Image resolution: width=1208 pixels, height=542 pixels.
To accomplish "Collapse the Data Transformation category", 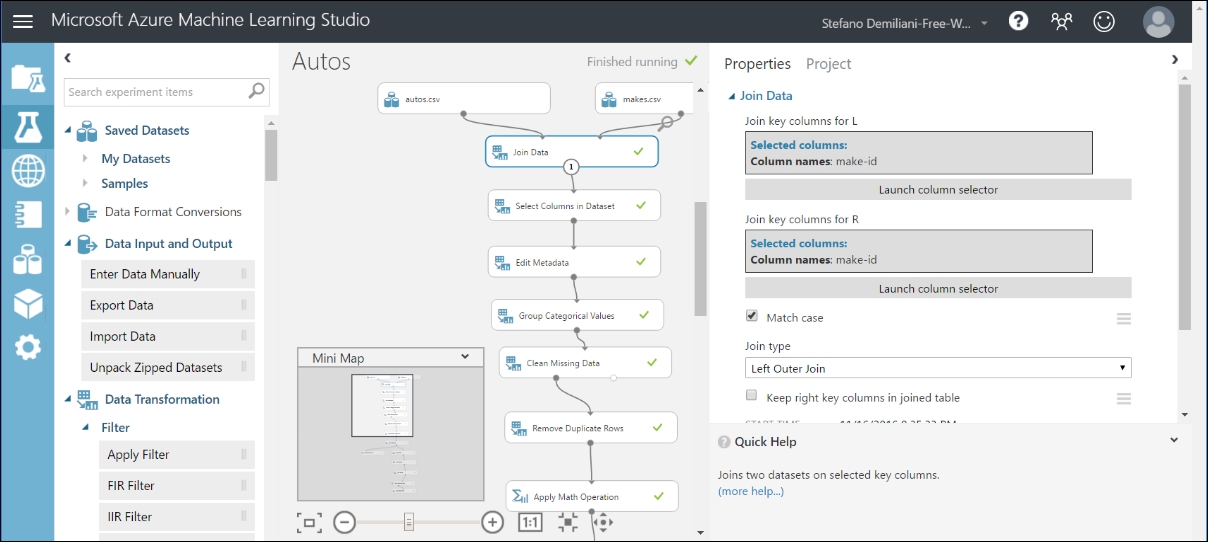I will [68, 399].
